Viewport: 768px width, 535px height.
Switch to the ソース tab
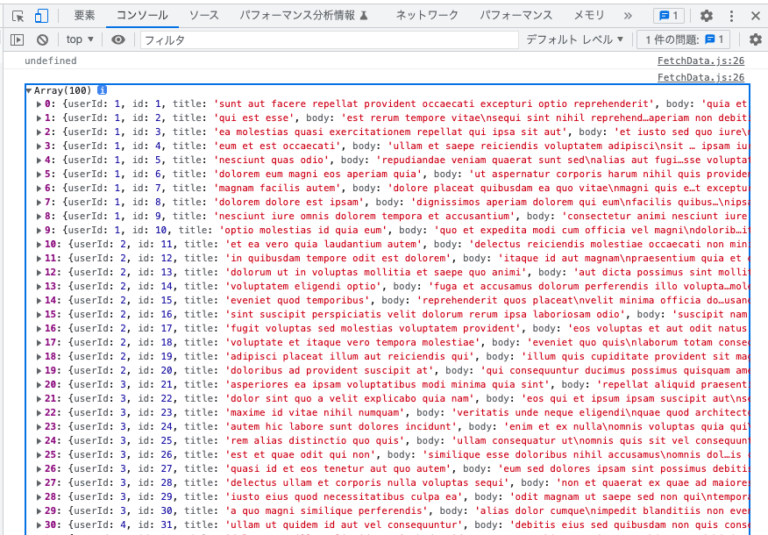pos(204,16)
